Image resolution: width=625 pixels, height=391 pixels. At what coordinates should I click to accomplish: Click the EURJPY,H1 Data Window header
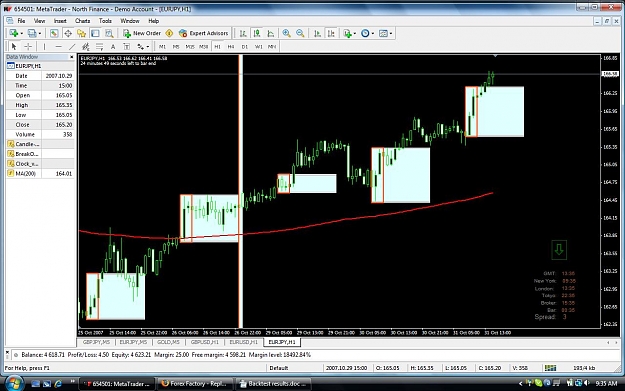[40, 66]
